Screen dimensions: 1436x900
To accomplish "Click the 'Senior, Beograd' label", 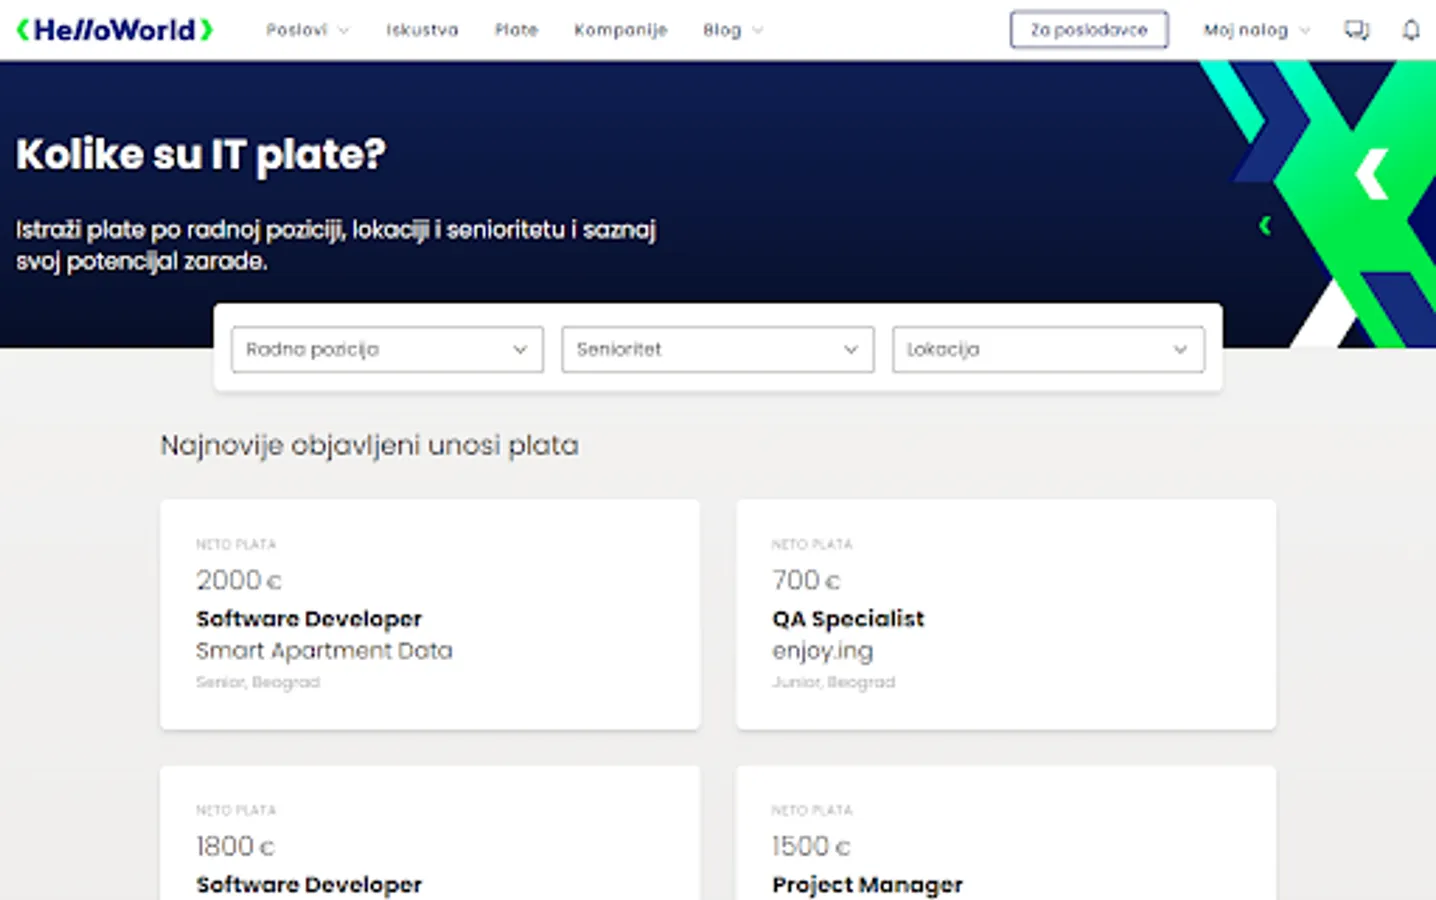I will click(x=258, y=682).
